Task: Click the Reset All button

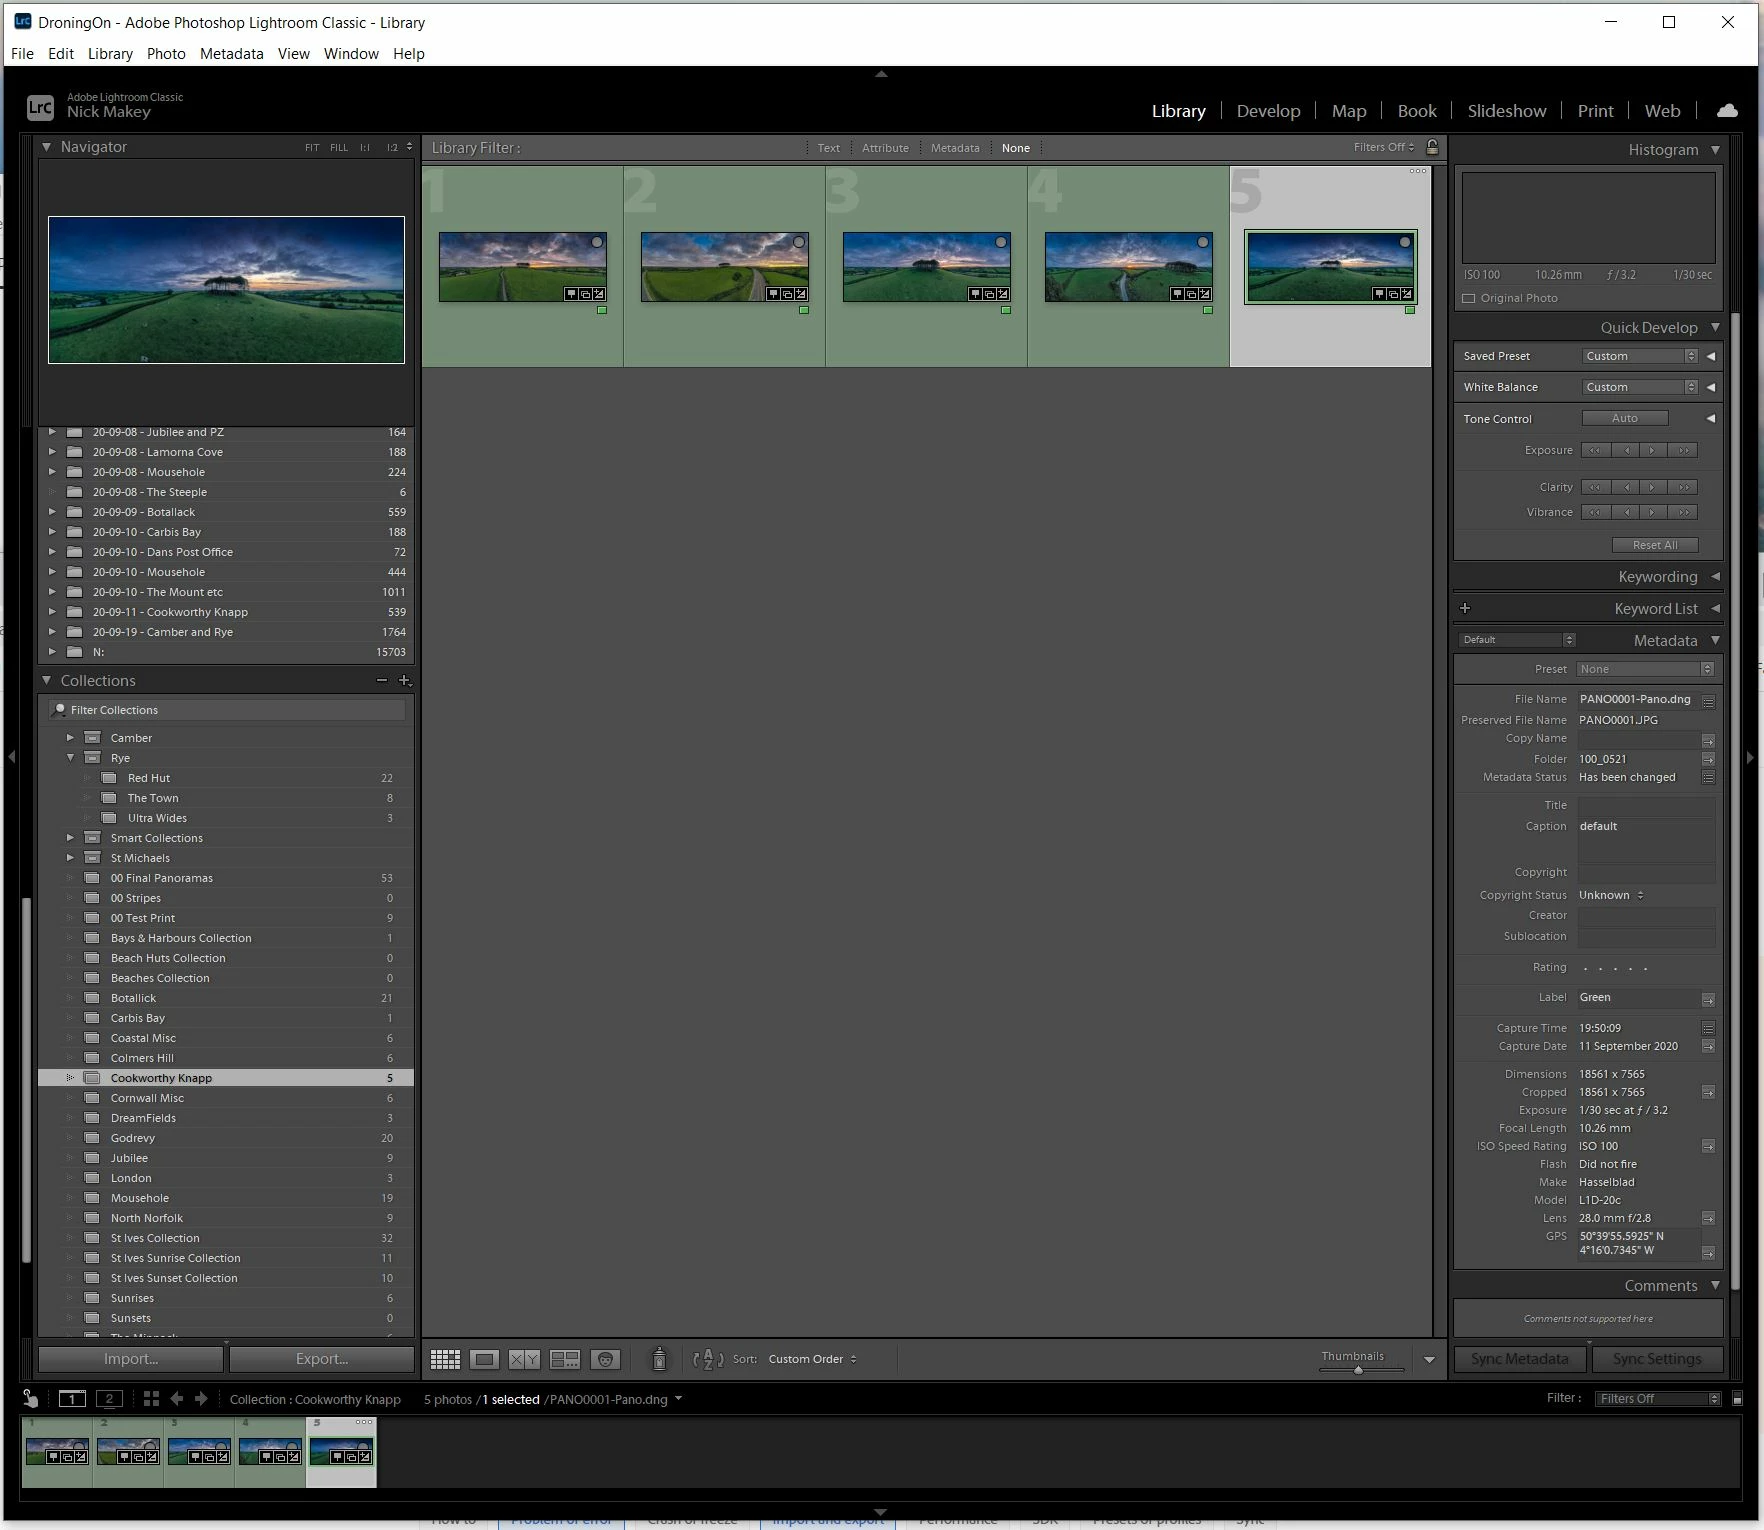Action: (1655, 545)
